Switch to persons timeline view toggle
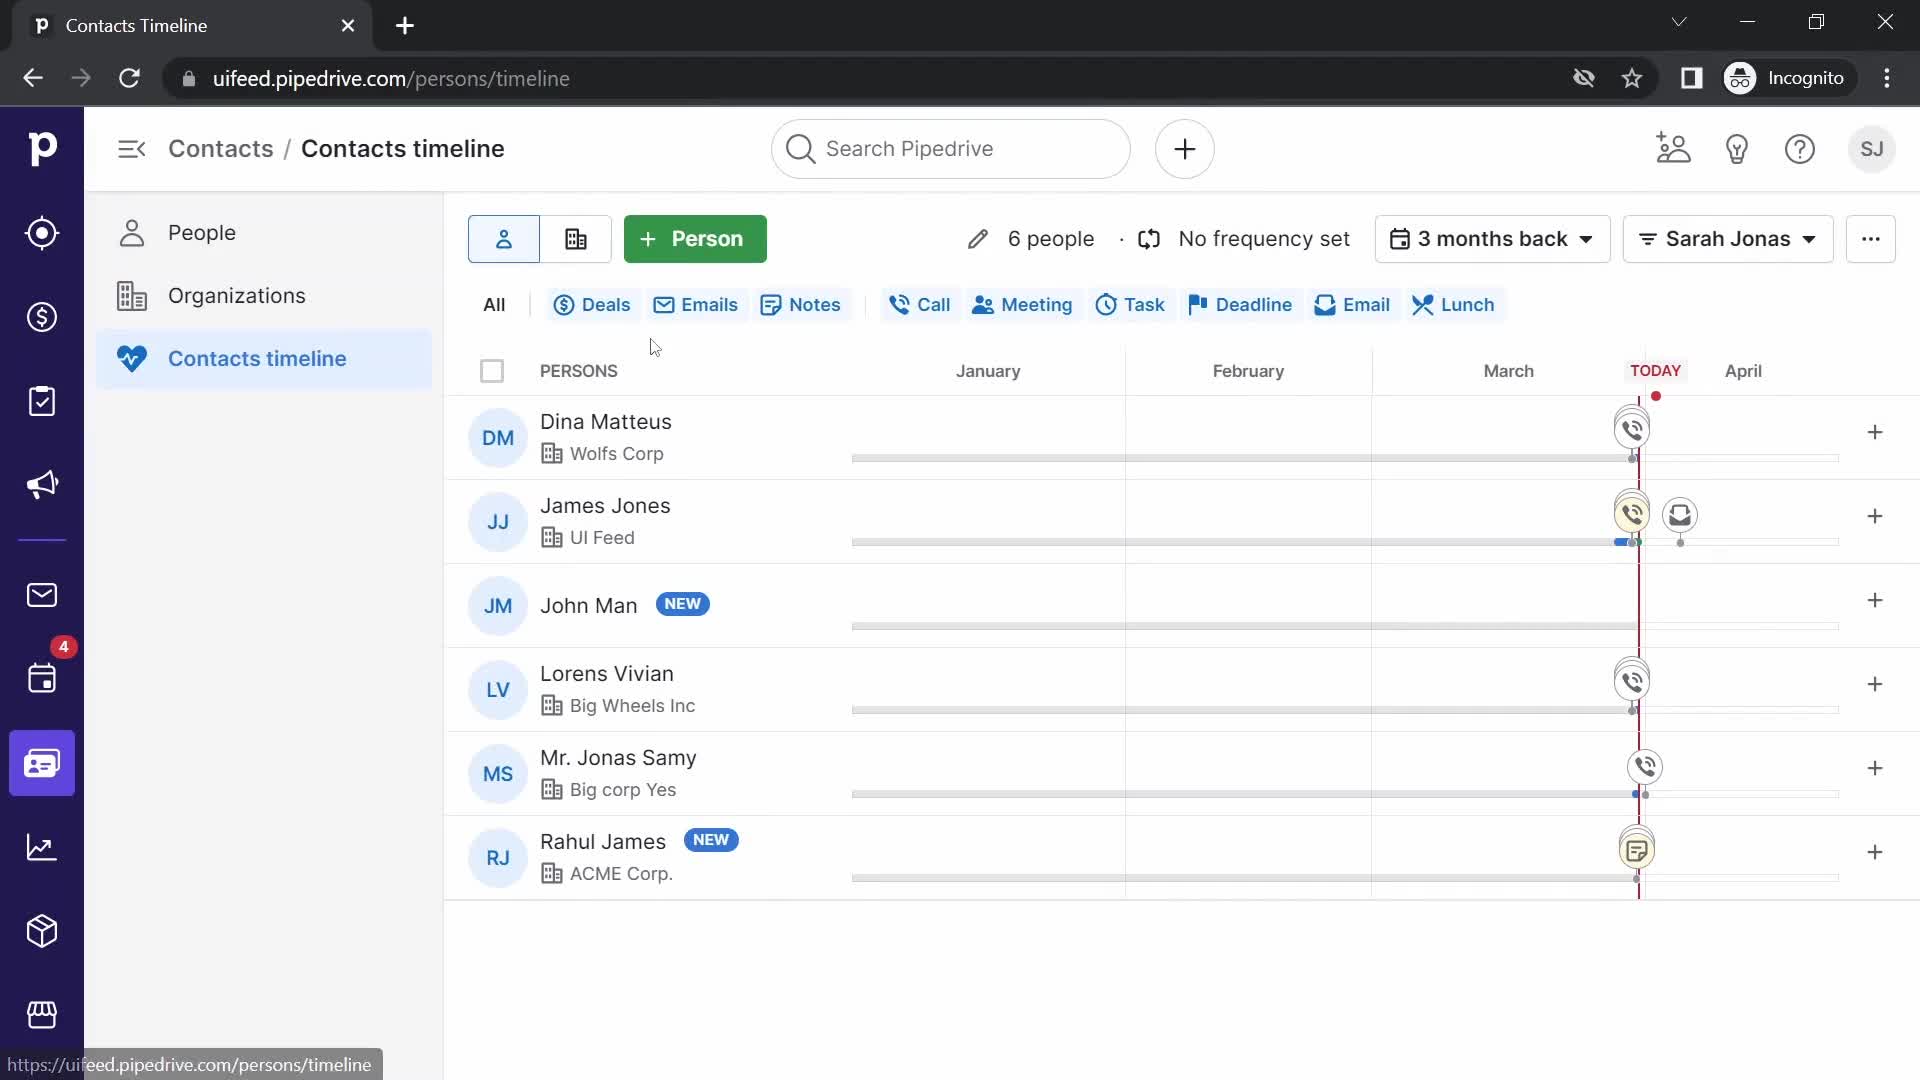The width and height of the screenshot is (1920, 1080). 504,239
